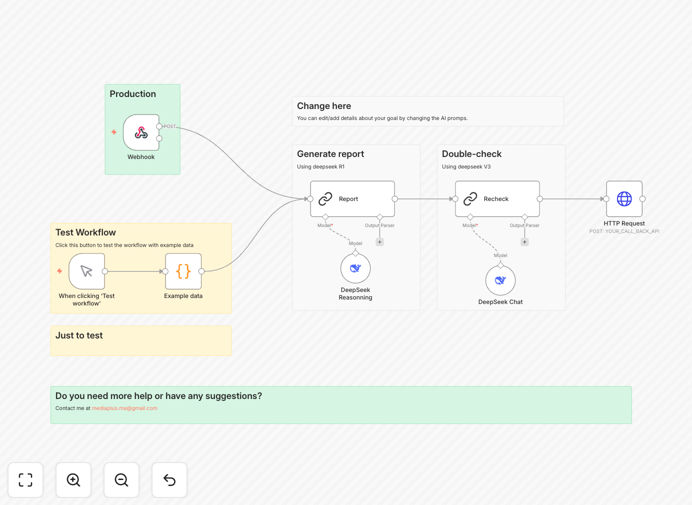Click the Model connector under Recheck
This screenshot has height=505, width=692.
(470, 217)
